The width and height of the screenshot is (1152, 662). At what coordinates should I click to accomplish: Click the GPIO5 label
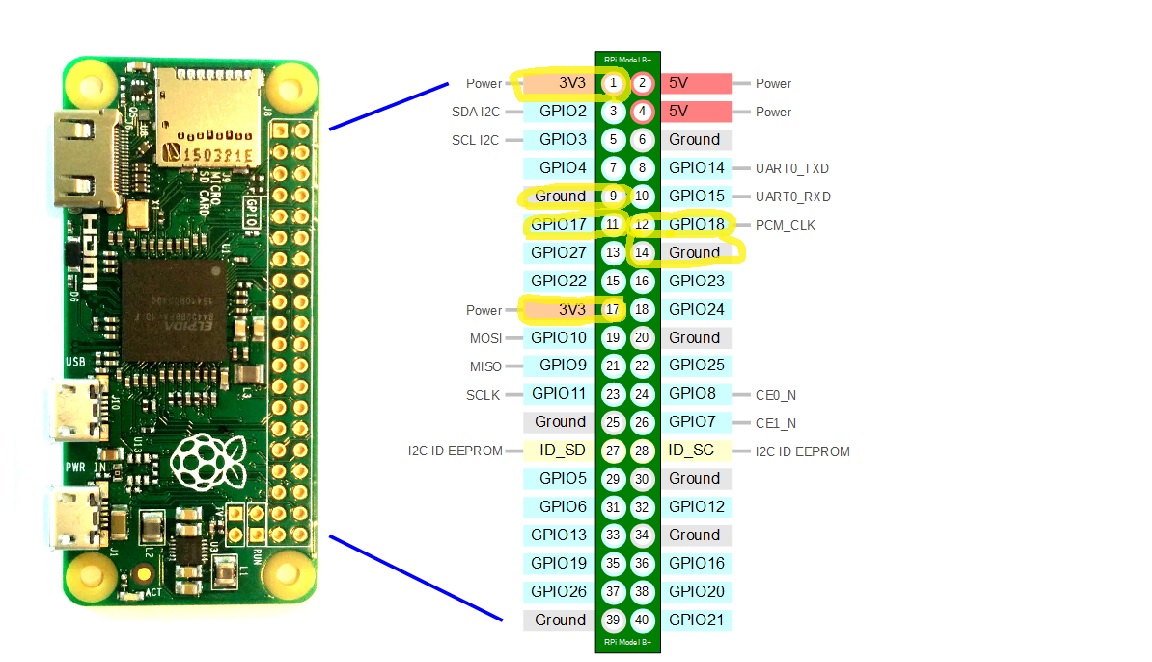558,478
